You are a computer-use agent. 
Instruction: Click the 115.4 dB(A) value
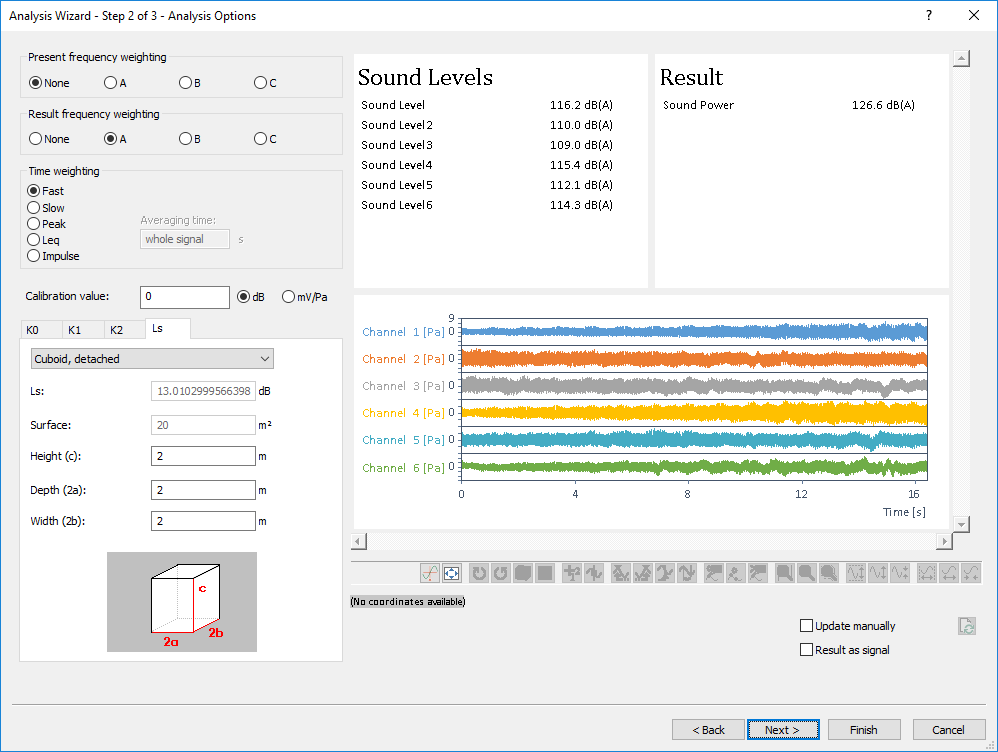(x=581, y=165)
